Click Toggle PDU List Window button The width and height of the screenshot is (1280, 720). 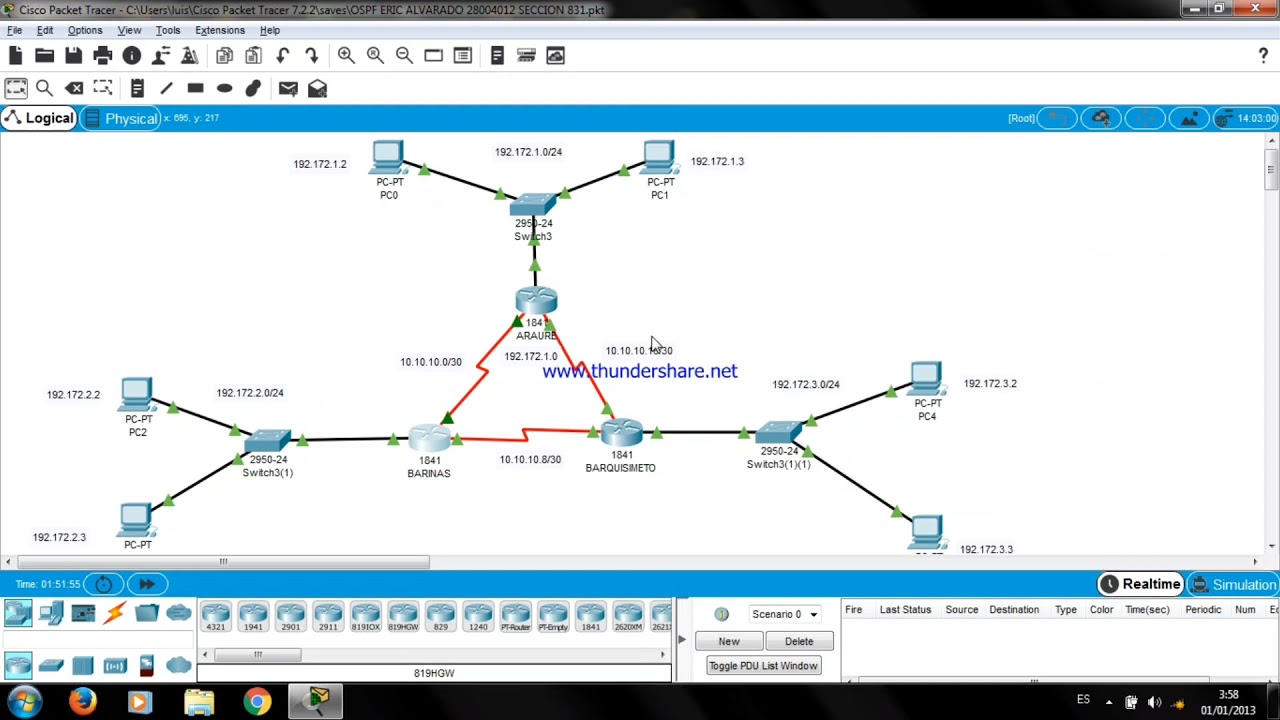click(x=763, y=666)
